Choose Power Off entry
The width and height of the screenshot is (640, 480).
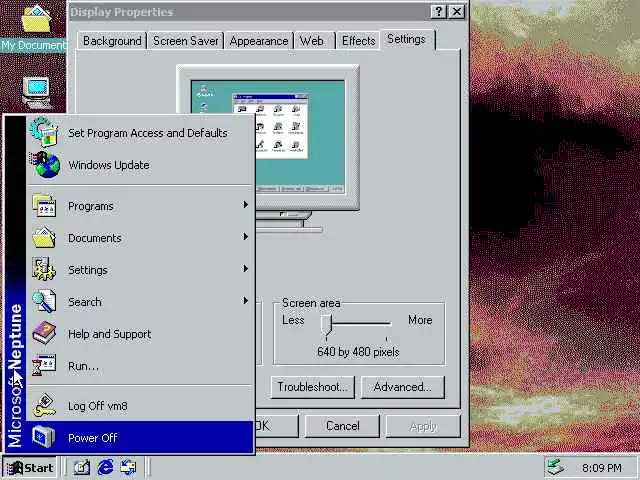click(x=140, y=438)
